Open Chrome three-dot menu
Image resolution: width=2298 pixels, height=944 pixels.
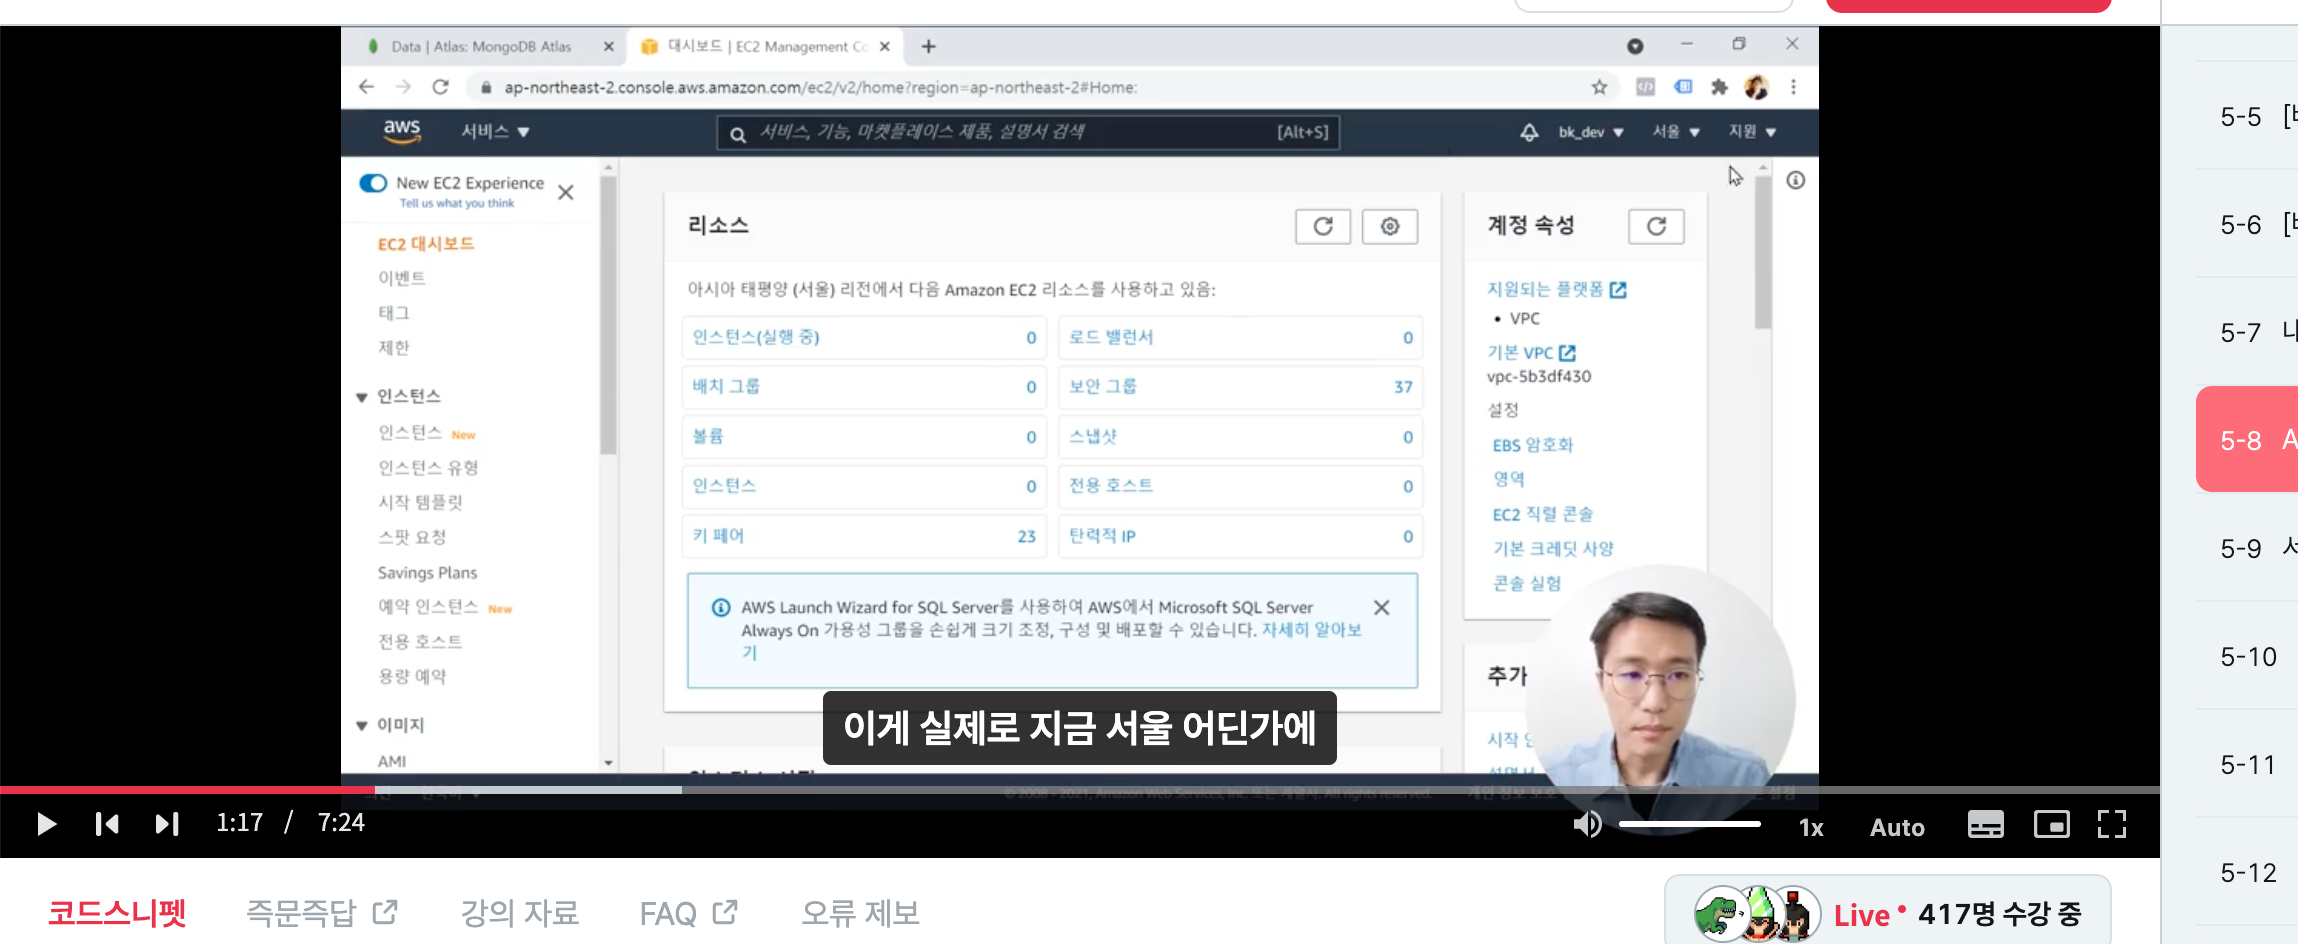[x=1793, y=87]
